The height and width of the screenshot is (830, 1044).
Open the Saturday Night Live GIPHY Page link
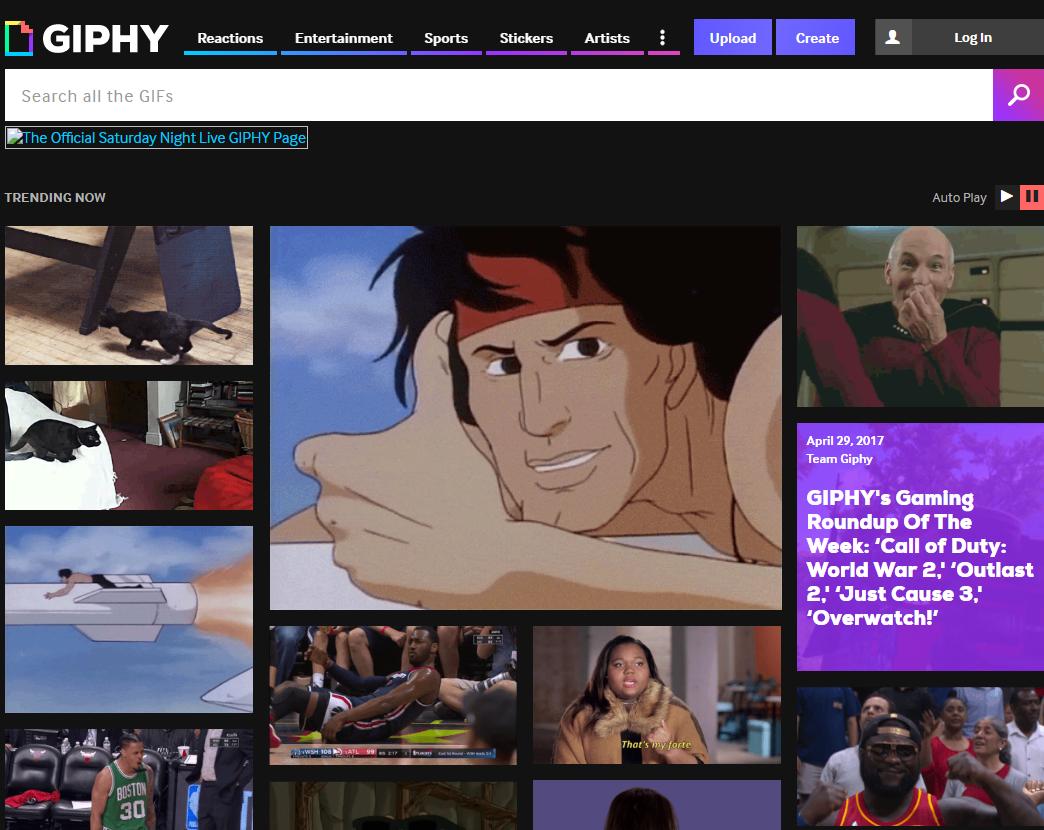click(x=157, y=138)
